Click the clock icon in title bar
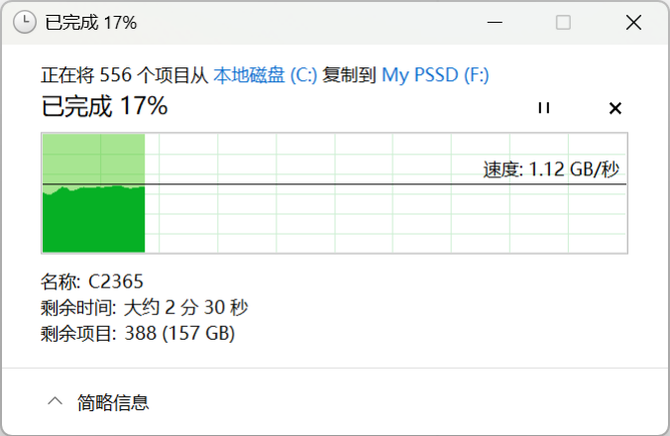 pos(25,22)
